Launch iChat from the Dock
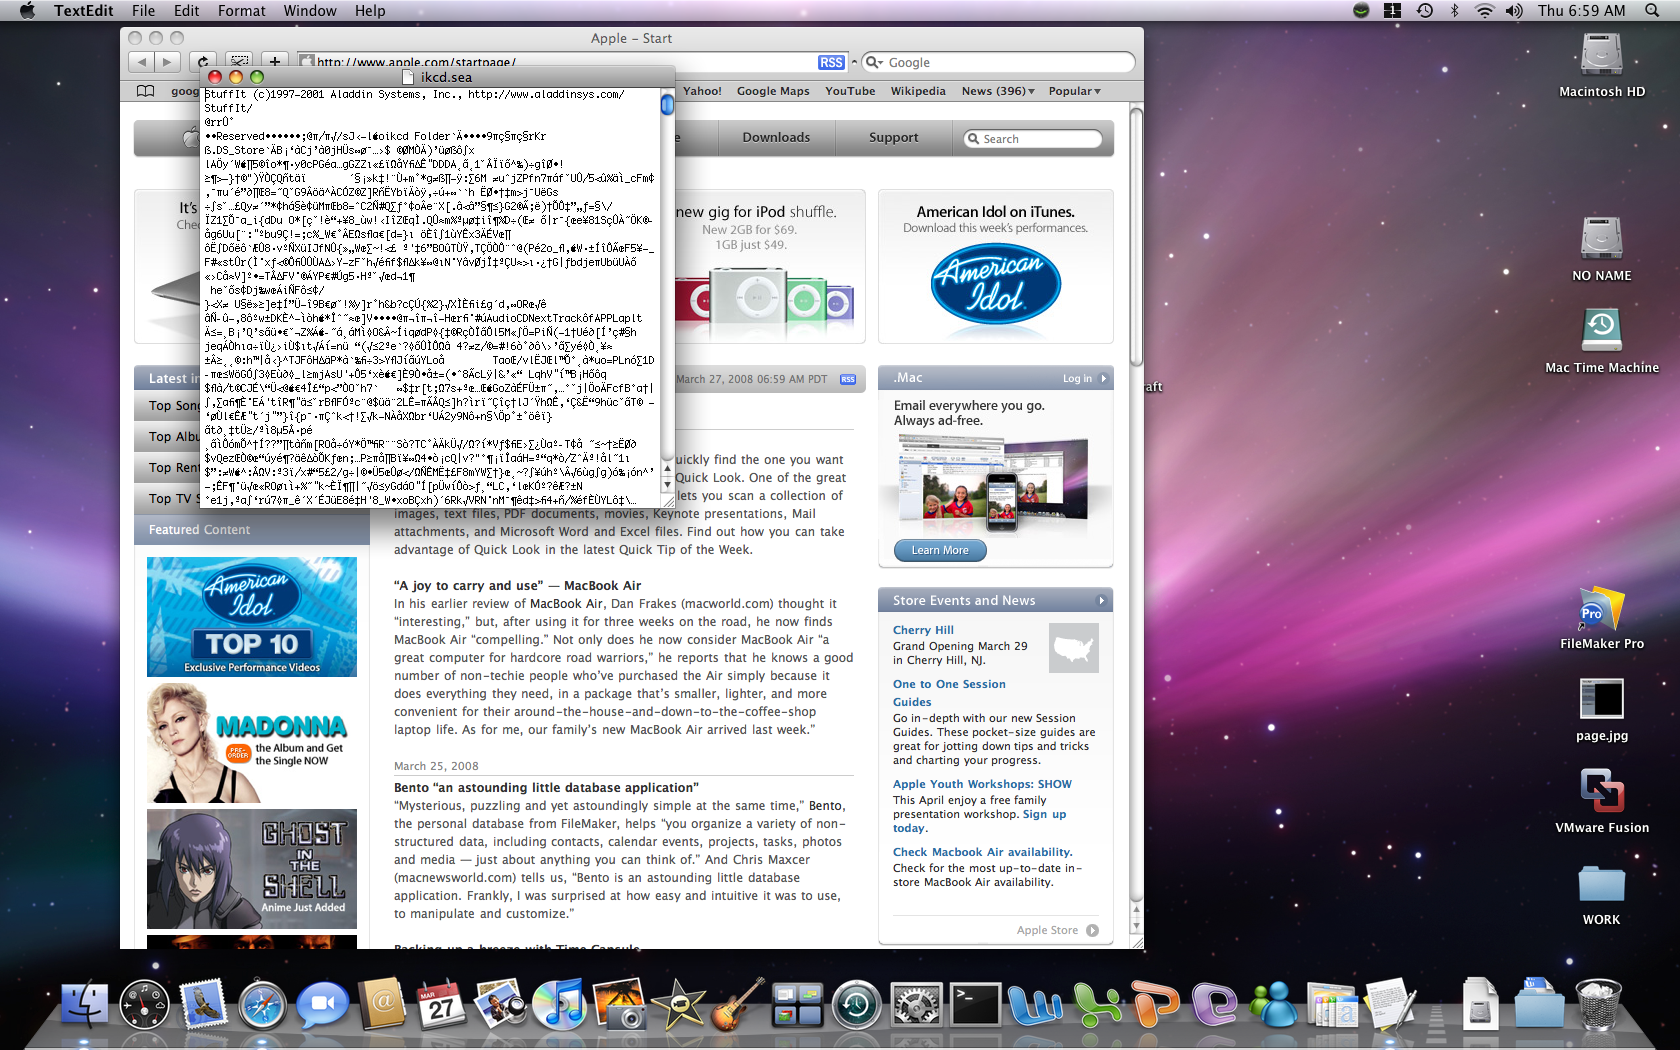 (322, 1004)
